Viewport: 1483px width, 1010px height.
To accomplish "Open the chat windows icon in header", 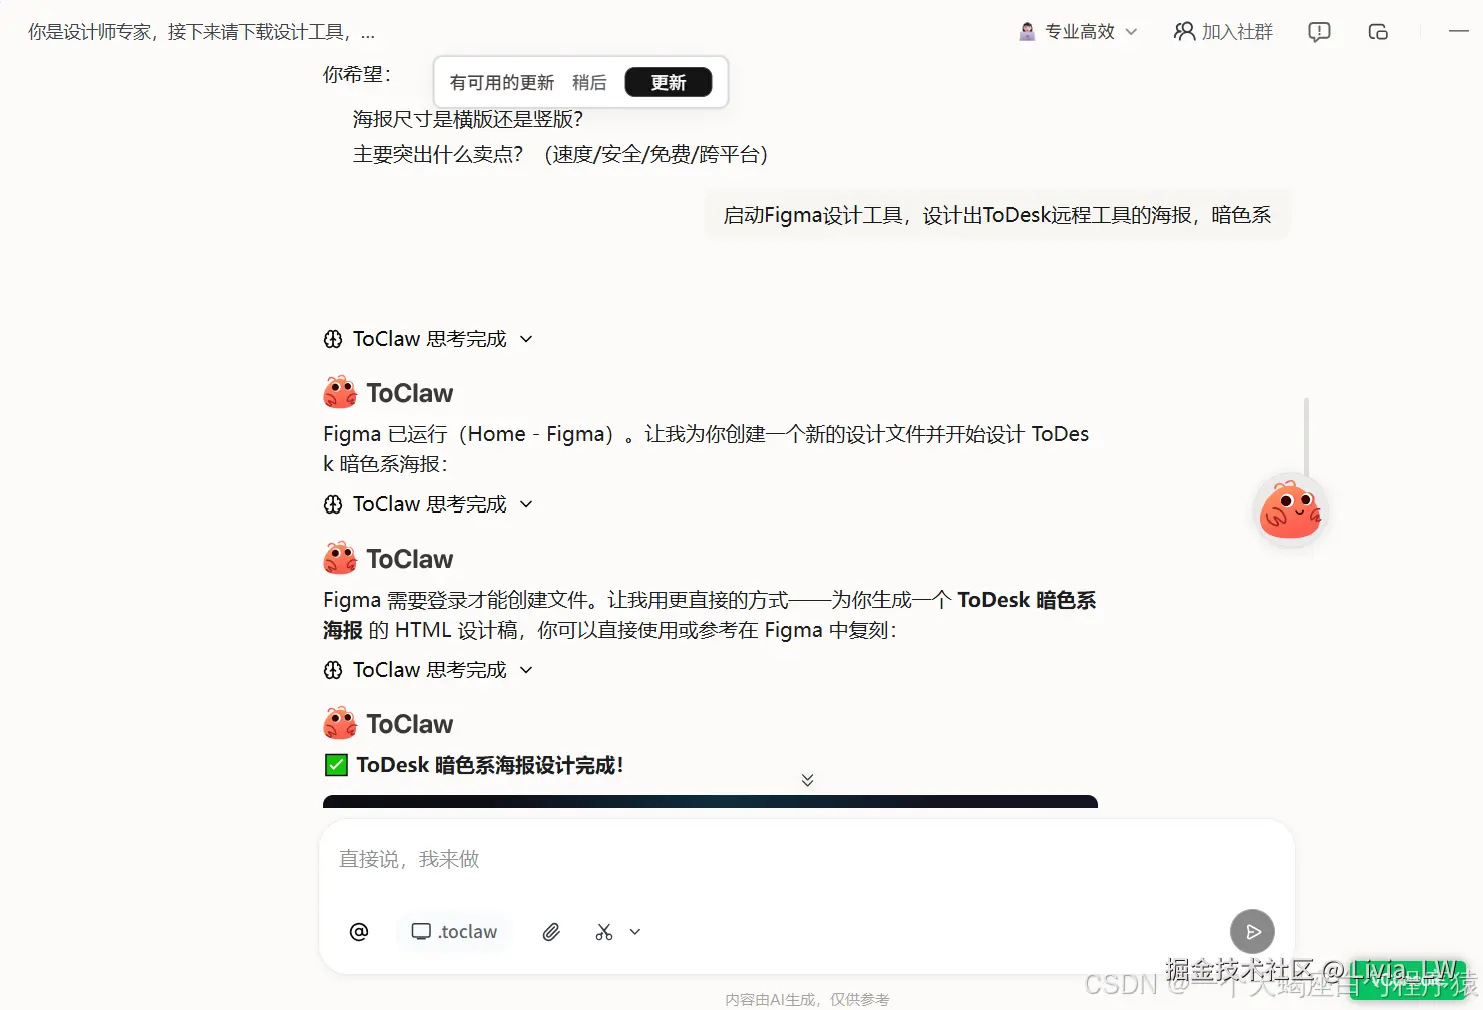I will (1378, 32).
